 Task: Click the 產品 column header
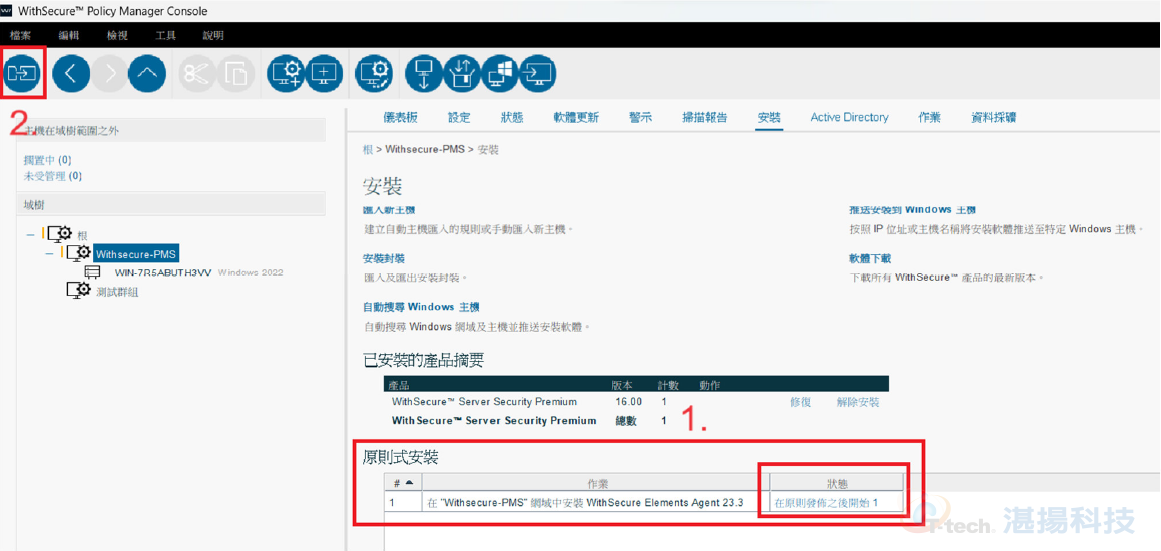[400, 386]
